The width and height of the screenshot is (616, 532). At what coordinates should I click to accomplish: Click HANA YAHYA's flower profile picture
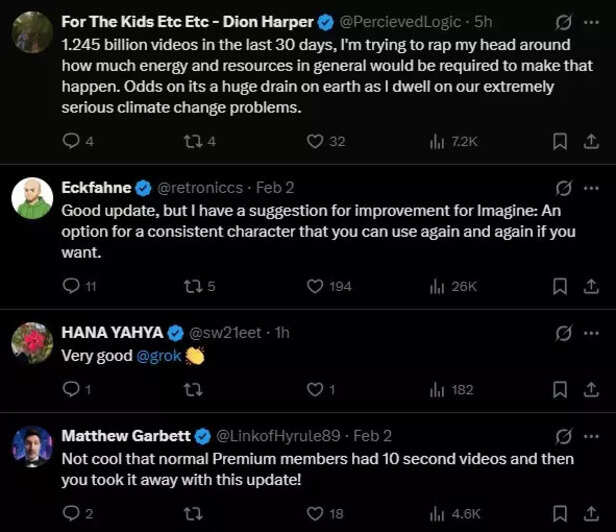coord(32,343)
